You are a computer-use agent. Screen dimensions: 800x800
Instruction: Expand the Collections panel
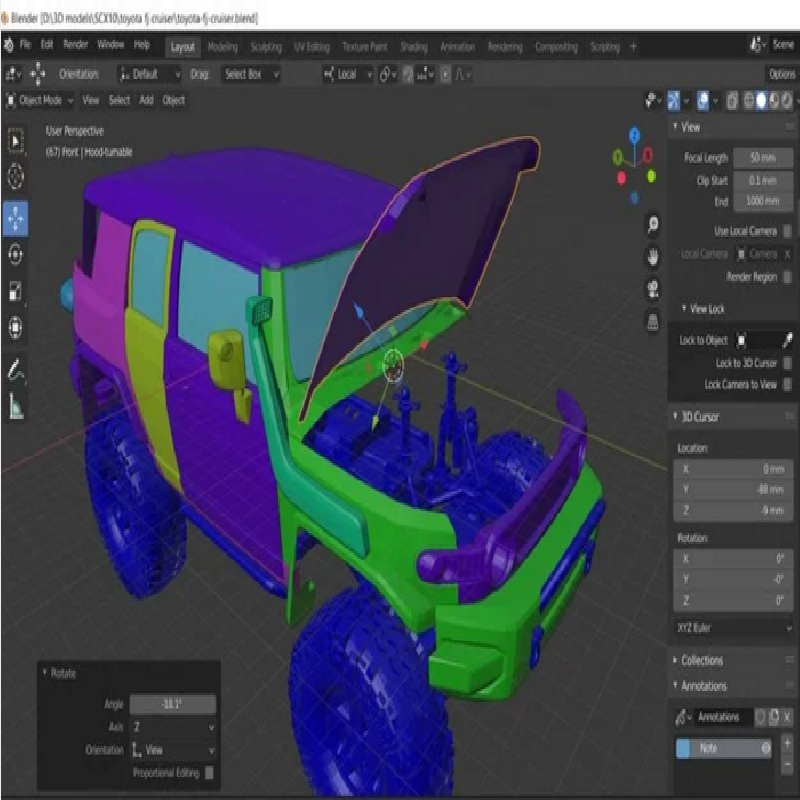point(702,660)
